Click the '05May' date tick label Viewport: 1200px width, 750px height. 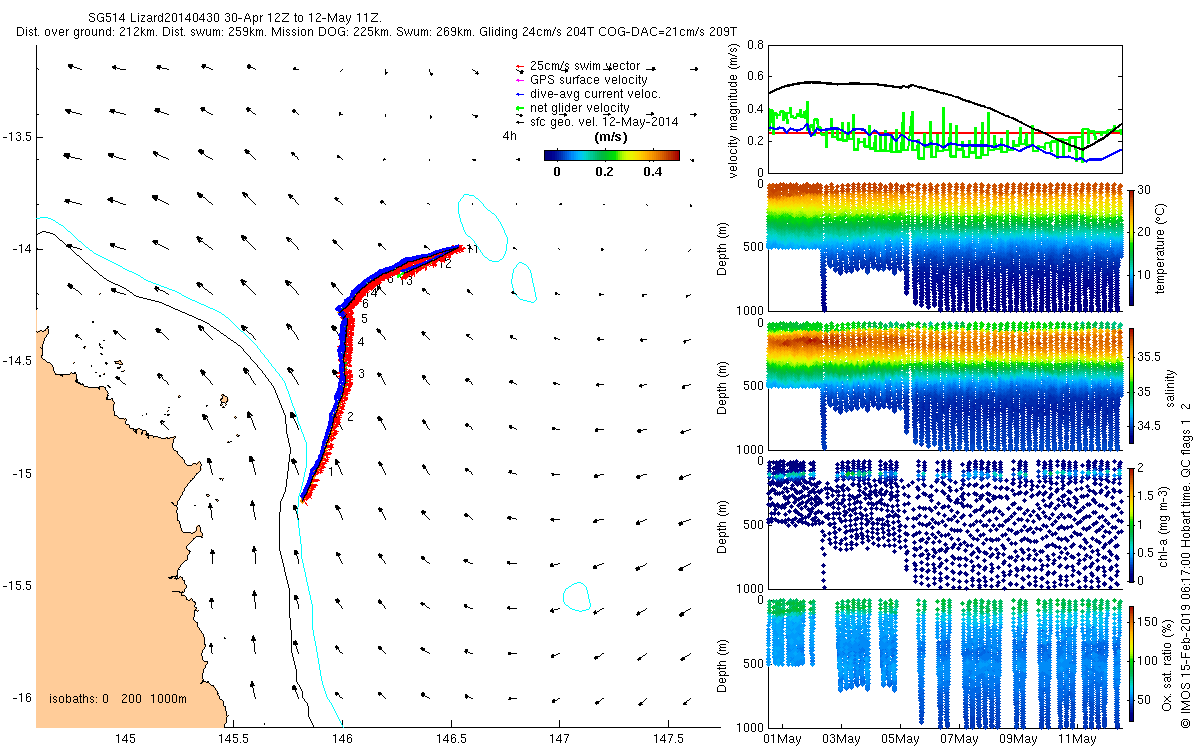(x=900, y=739)
